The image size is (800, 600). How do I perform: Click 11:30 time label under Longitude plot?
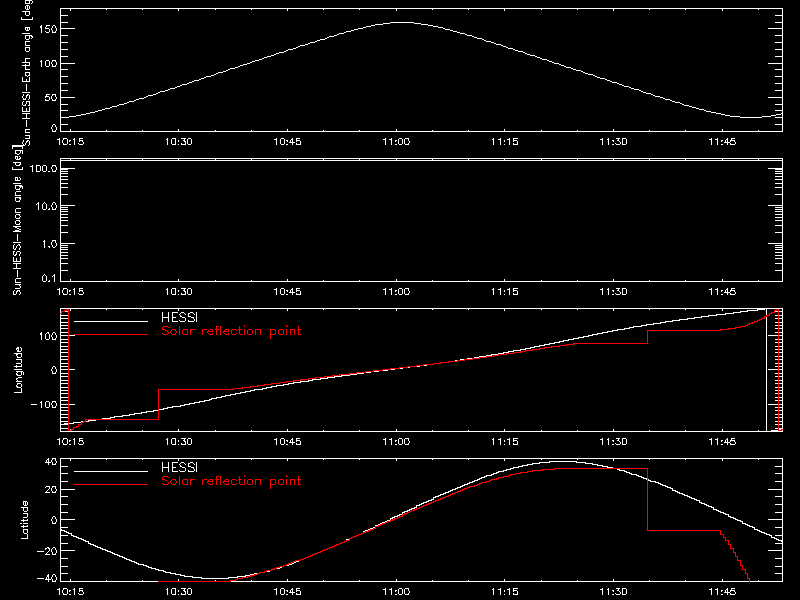point(613,441)
